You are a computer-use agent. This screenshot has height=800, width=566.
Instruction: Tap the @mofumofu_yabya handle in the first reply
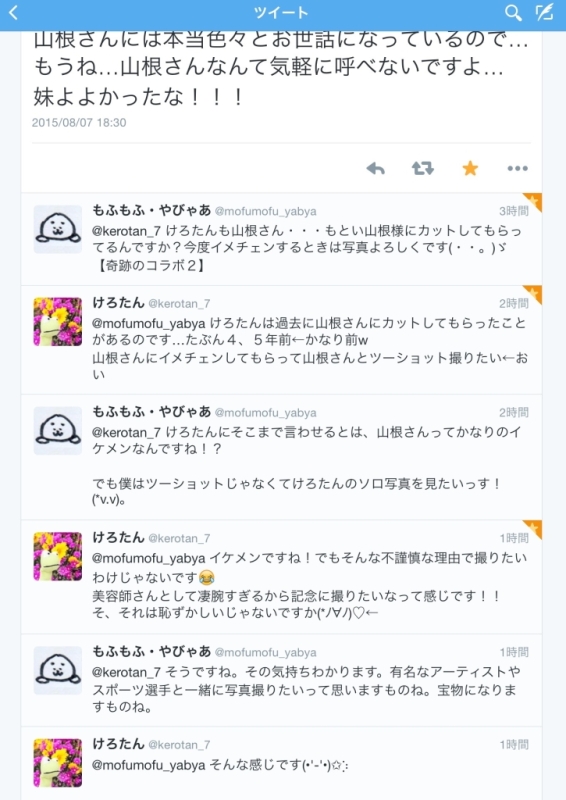coord(265,211)
